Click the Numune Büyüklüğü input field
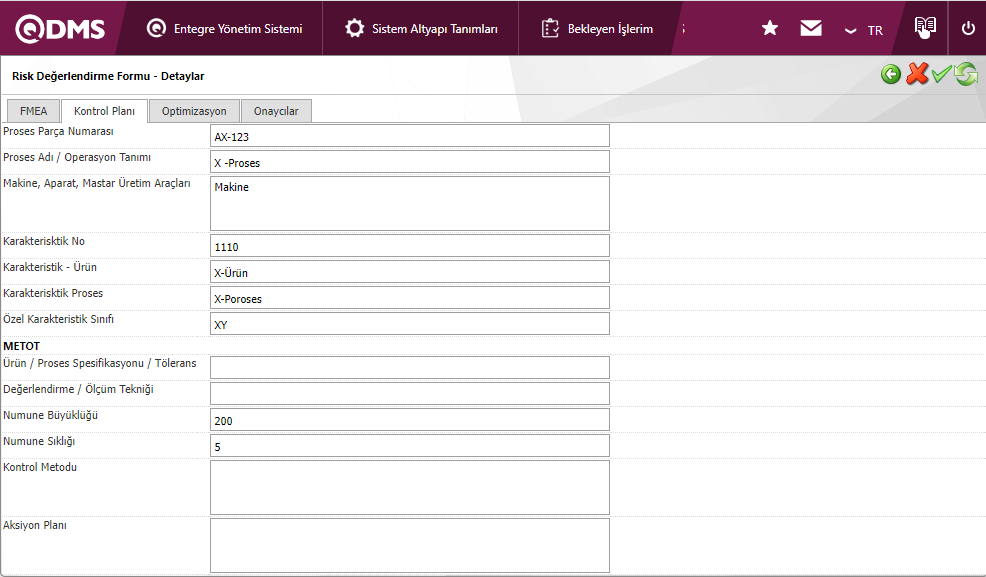This screenshot has height=577, width=986. pos(409,420)
